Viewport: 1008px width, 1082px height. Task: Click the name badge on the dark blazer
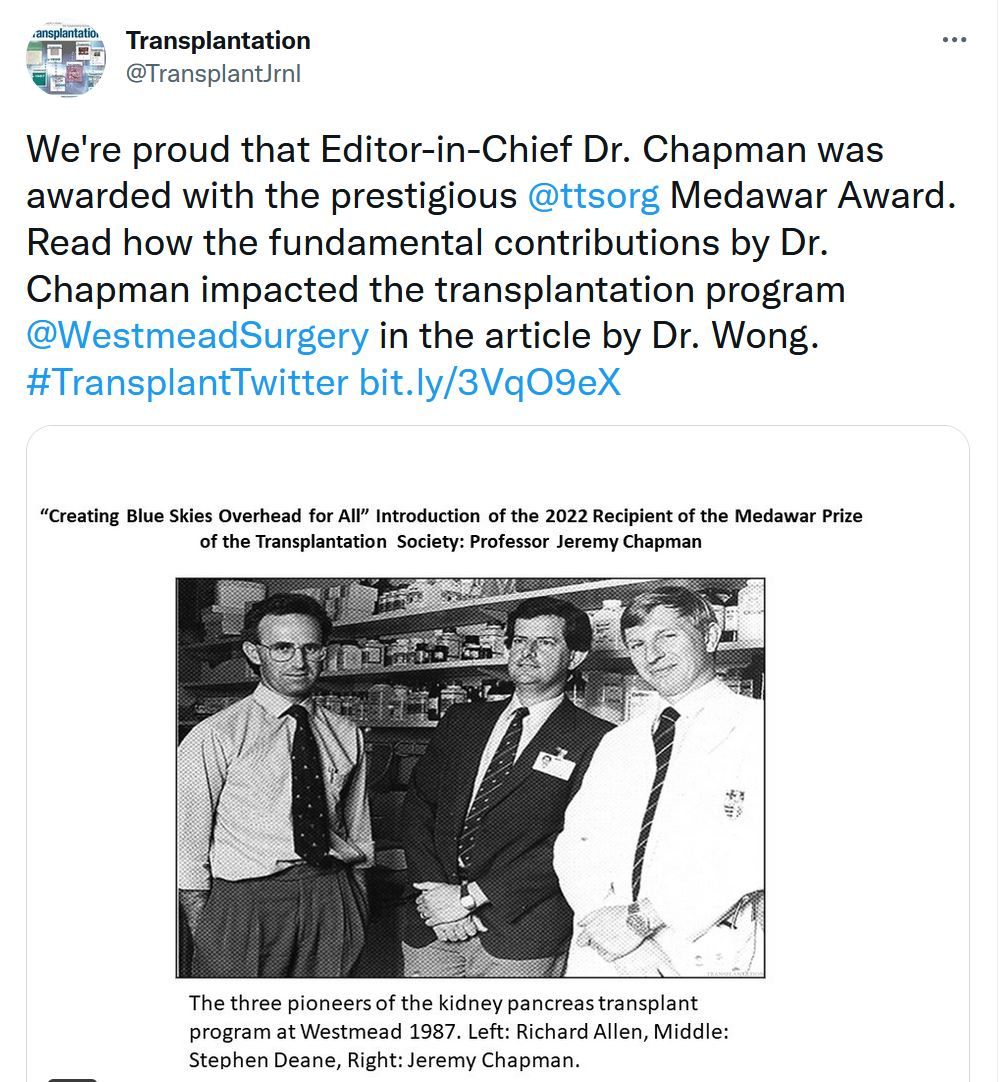[x=554, y=764]
